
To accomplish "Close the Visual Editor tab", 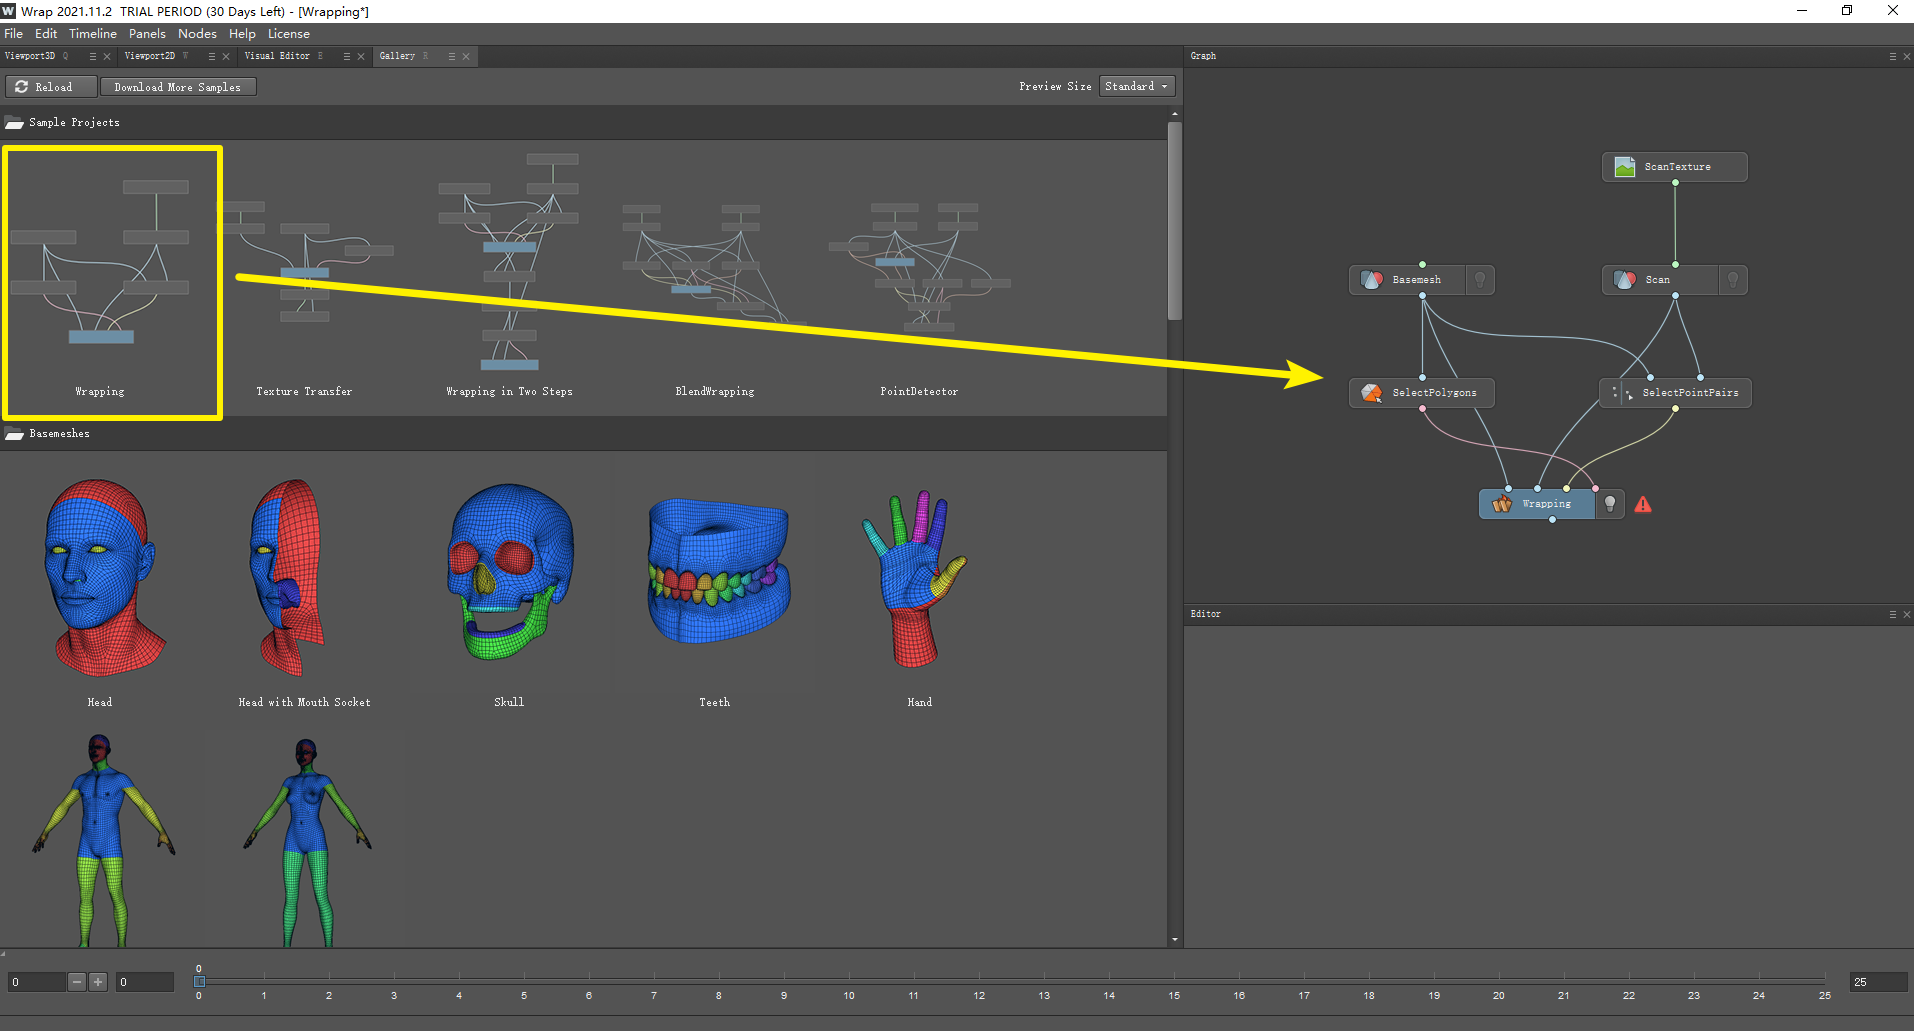I will click(x=361, y=57).
